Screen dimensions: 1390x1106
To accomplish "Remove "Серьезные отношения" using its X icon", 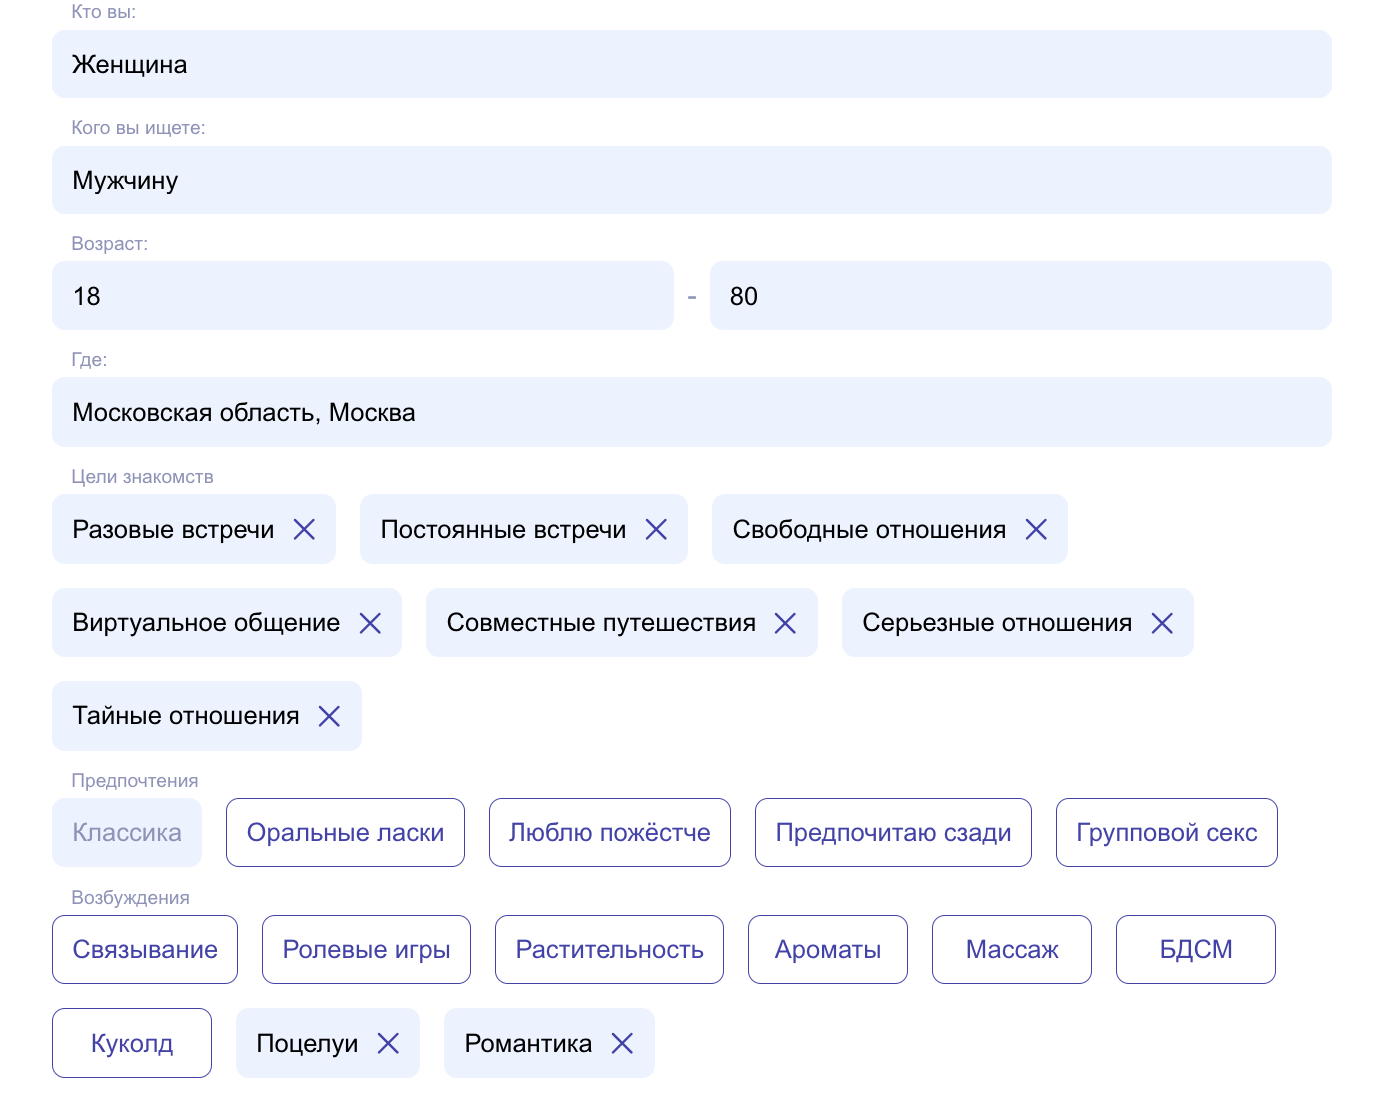I will coord(1163,622).
